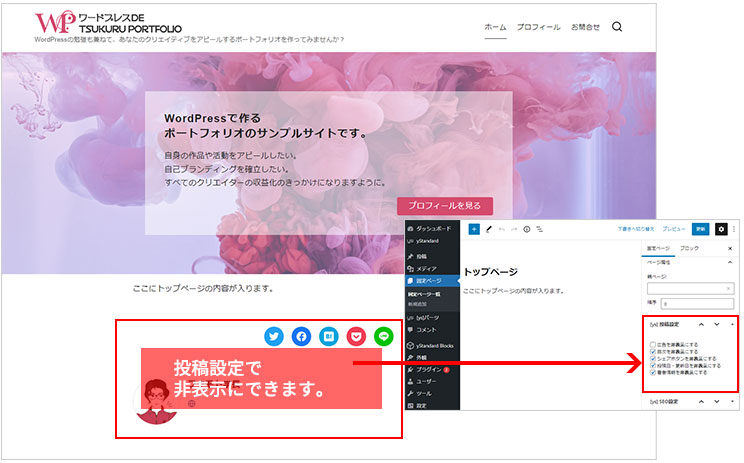Click editor paragraph ここにトップページの内容が入ります。
The height and width of the screenshot is (463, 744).
coord(513,291)
